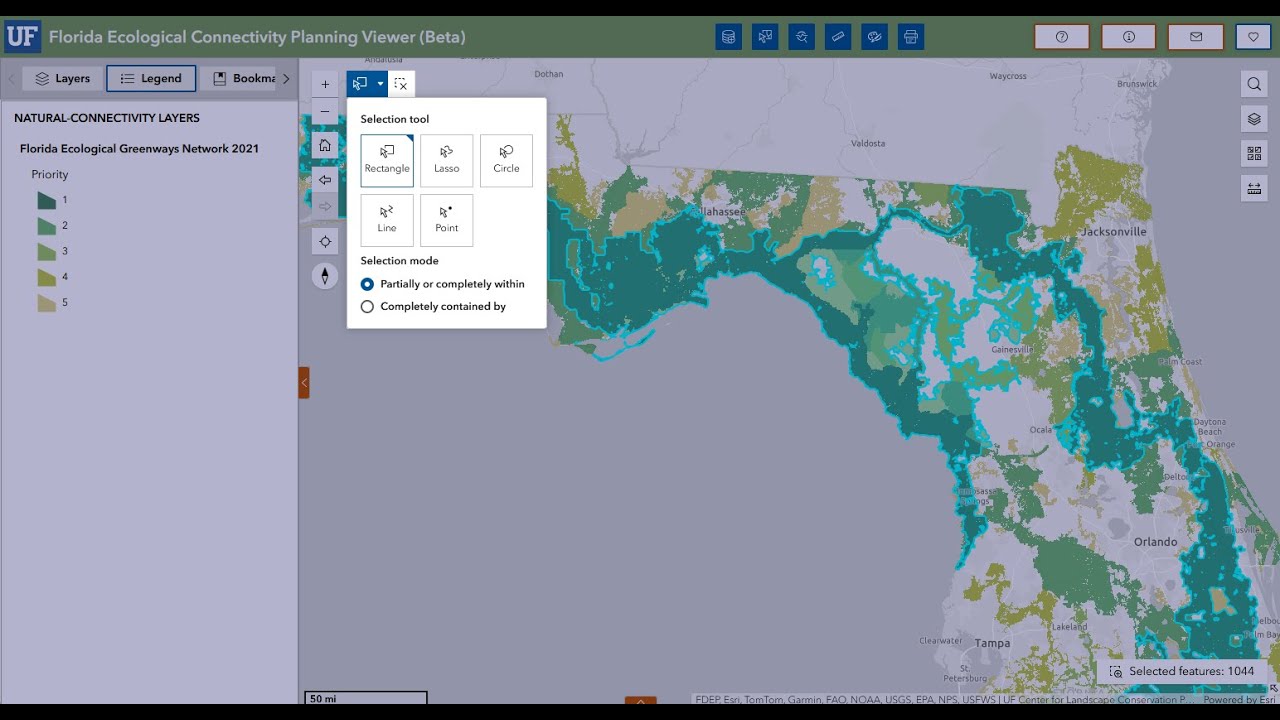Choose the Lasso selection tool
Viewport: 1280px width, 720px height.
(x=447, y=160)
